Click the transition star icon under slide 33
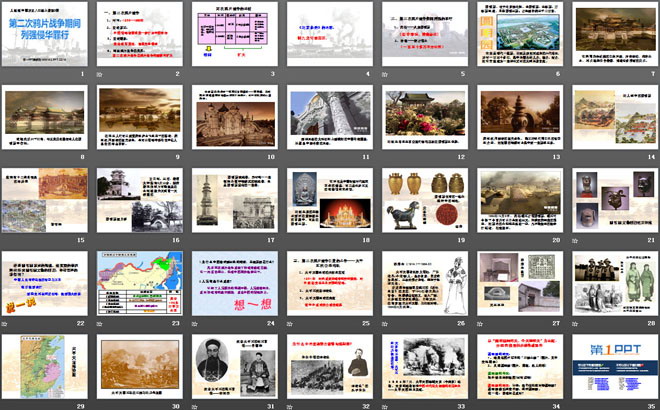 385,407
